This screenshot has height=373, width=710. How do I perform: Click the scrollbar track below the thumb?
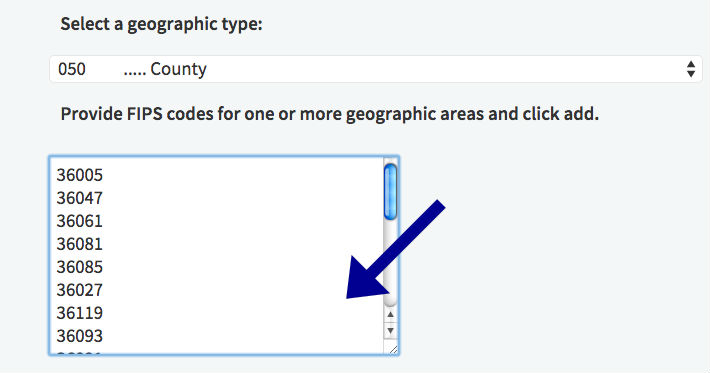pyautogui.click(x=390, y=263)
